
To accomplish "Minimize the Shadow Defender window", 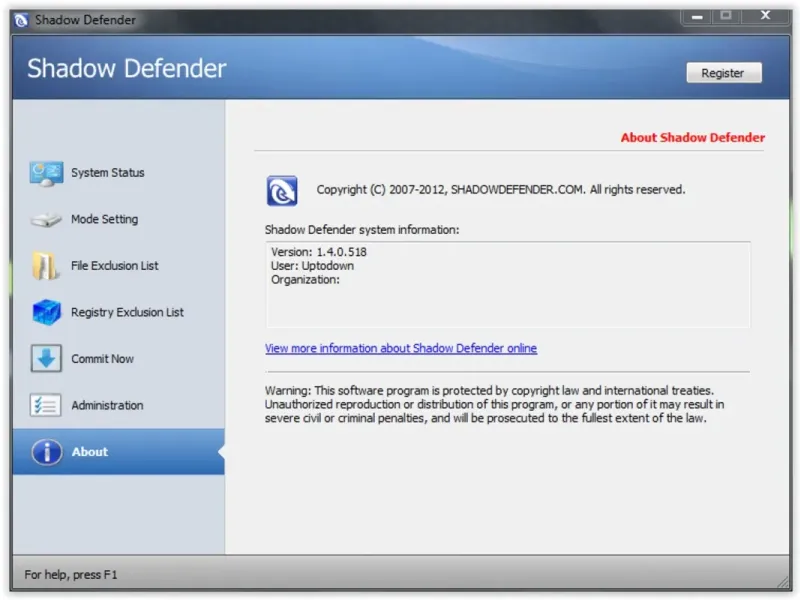I will tap(697, 16).
